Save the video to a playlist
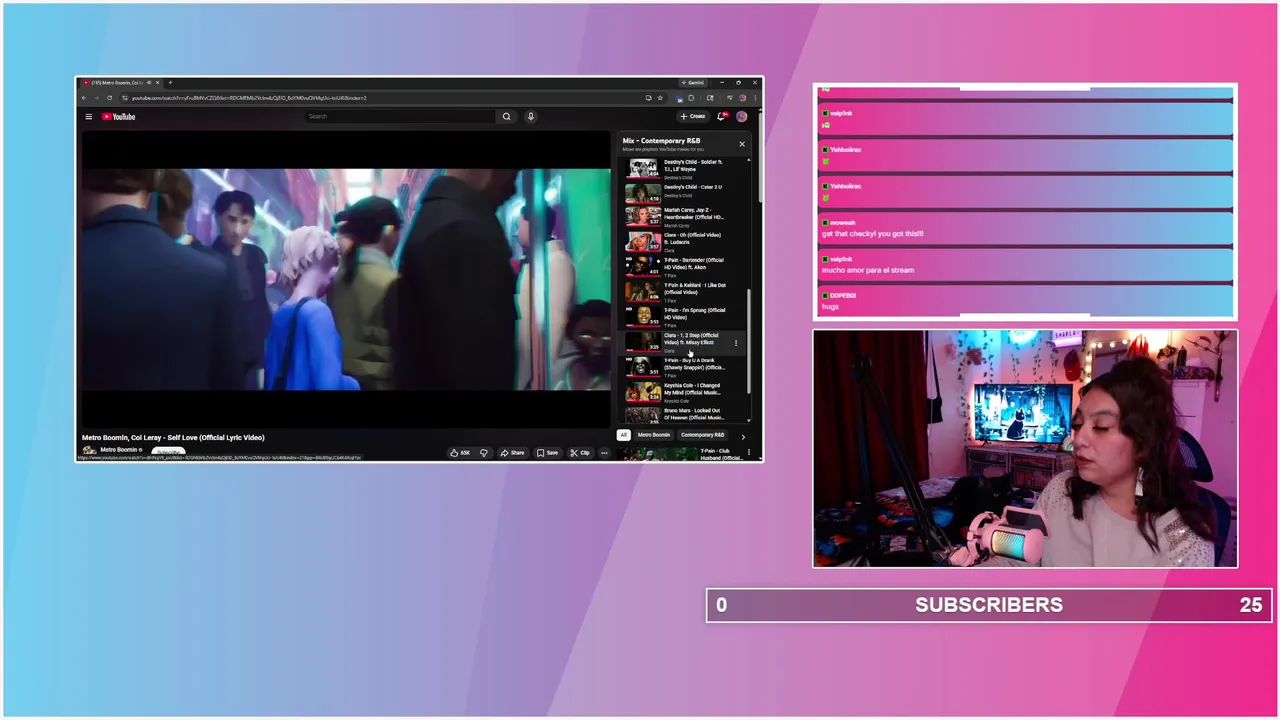Viewport: 1280px width, 720px height. point(547,453)
